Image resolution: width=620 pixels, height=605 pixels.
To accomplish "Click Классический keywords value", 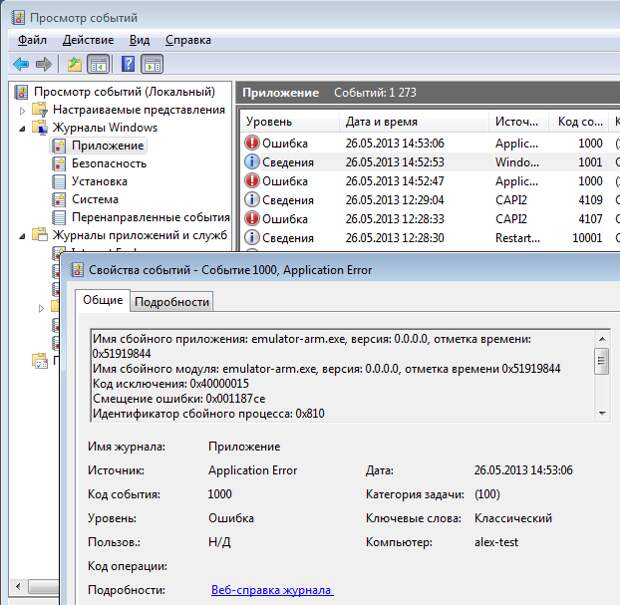I will tap(513, 518).
